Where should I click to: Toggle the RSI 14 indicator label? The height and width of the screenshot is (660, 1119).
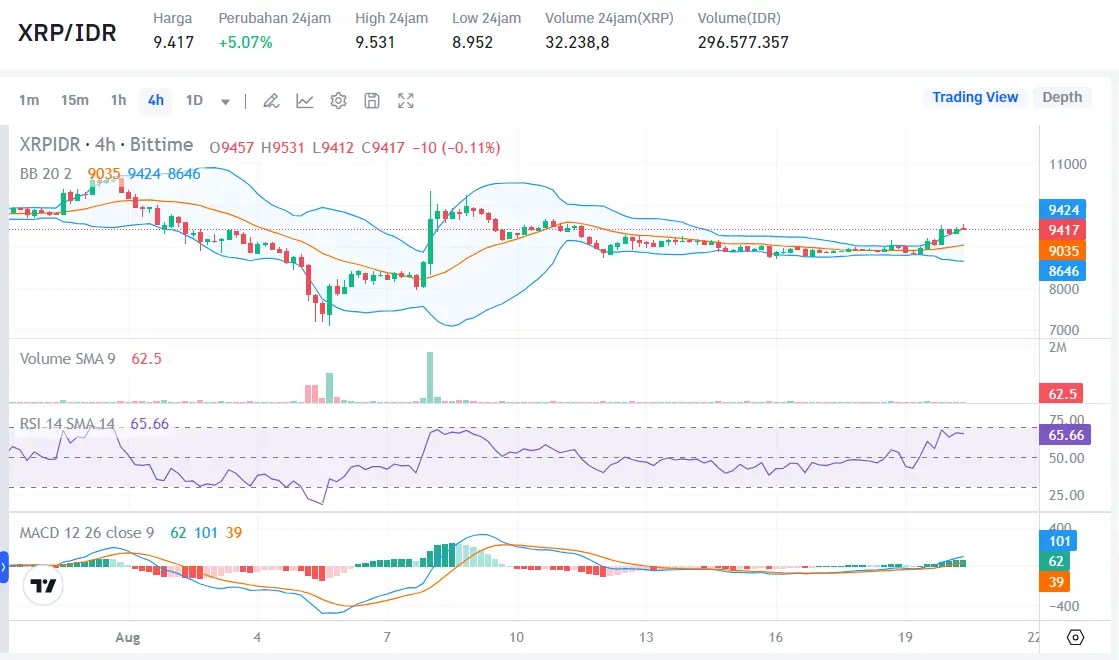[66, 424]
